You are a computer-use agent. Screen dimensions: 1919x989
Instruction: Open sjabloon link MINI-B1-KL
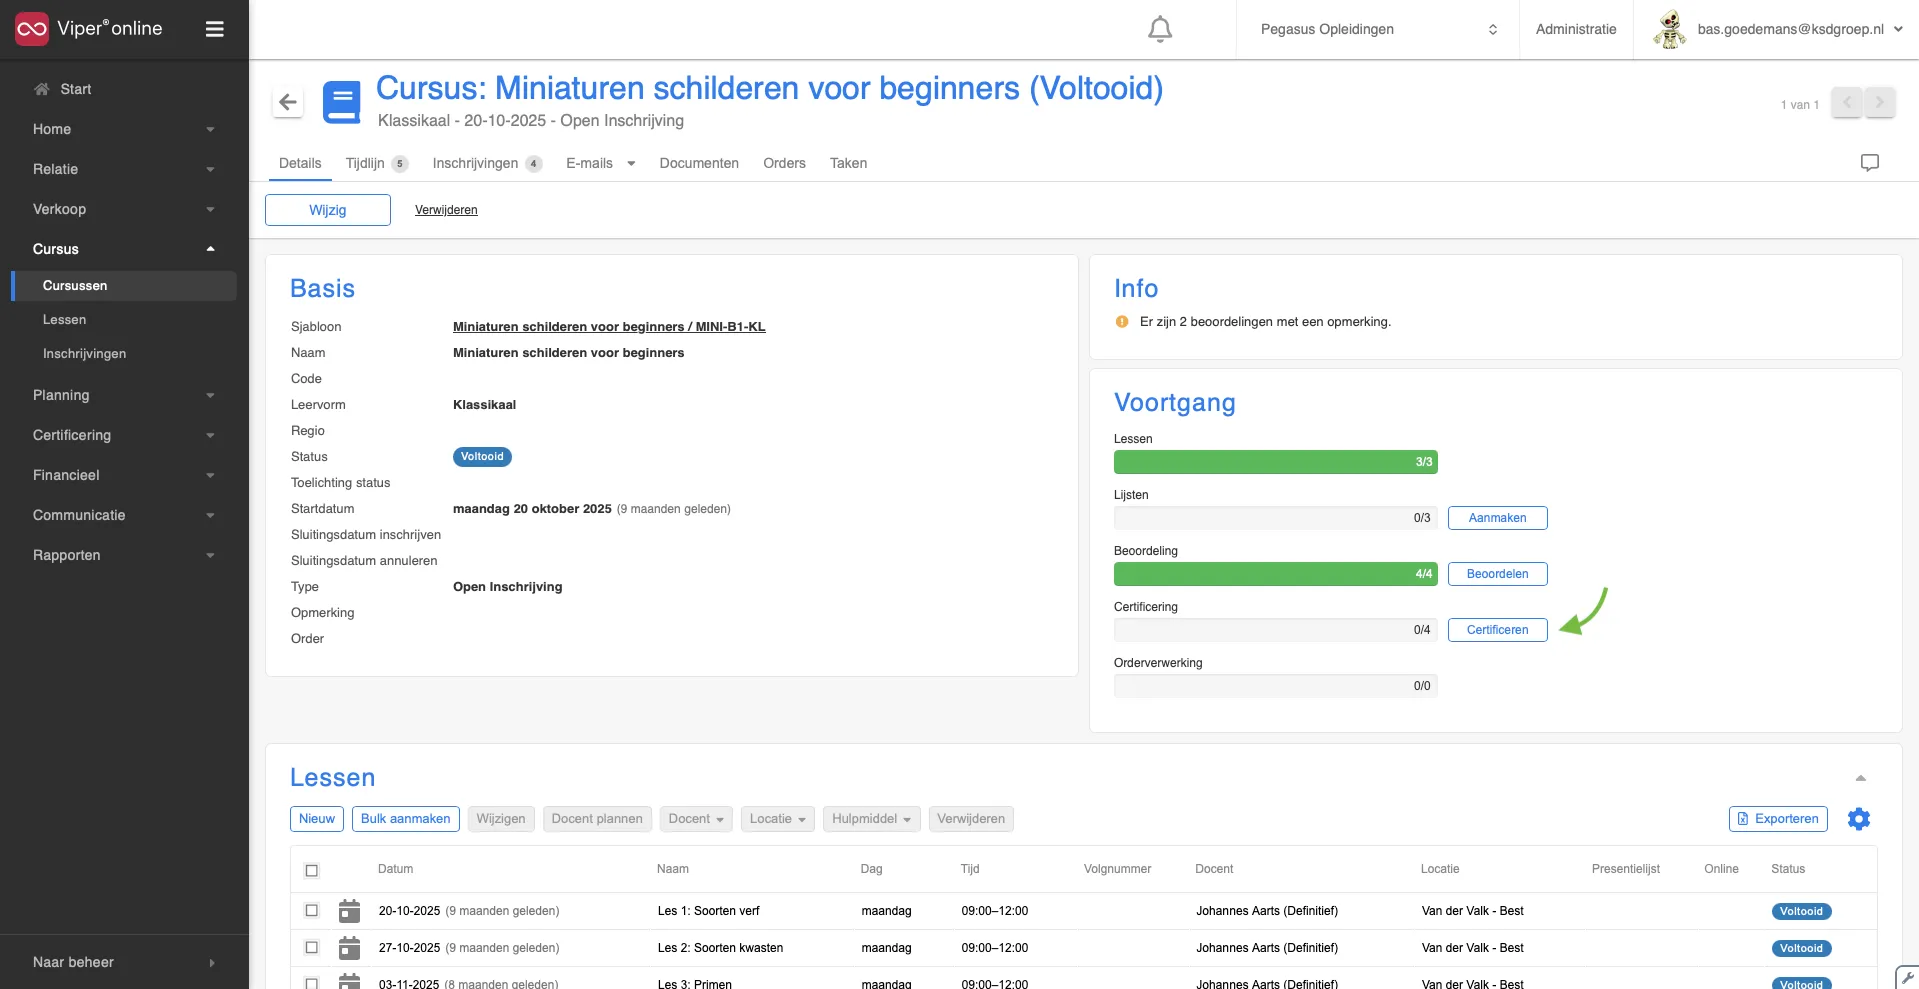[x=609, y=327]
